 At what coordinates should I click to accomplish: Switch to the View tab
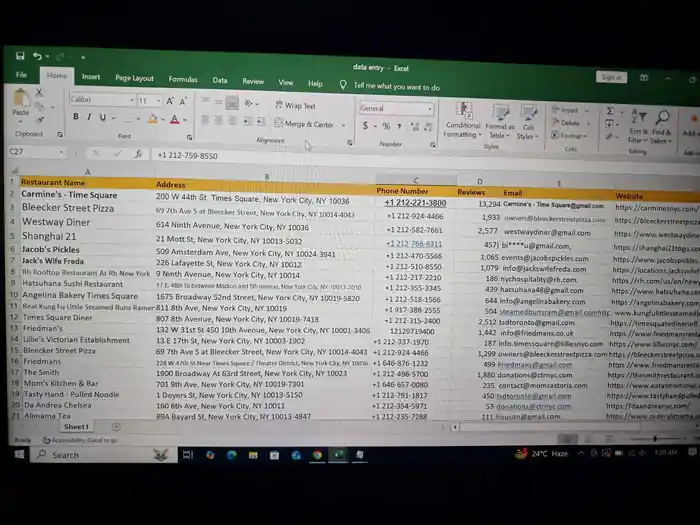[x=286, y=83]
